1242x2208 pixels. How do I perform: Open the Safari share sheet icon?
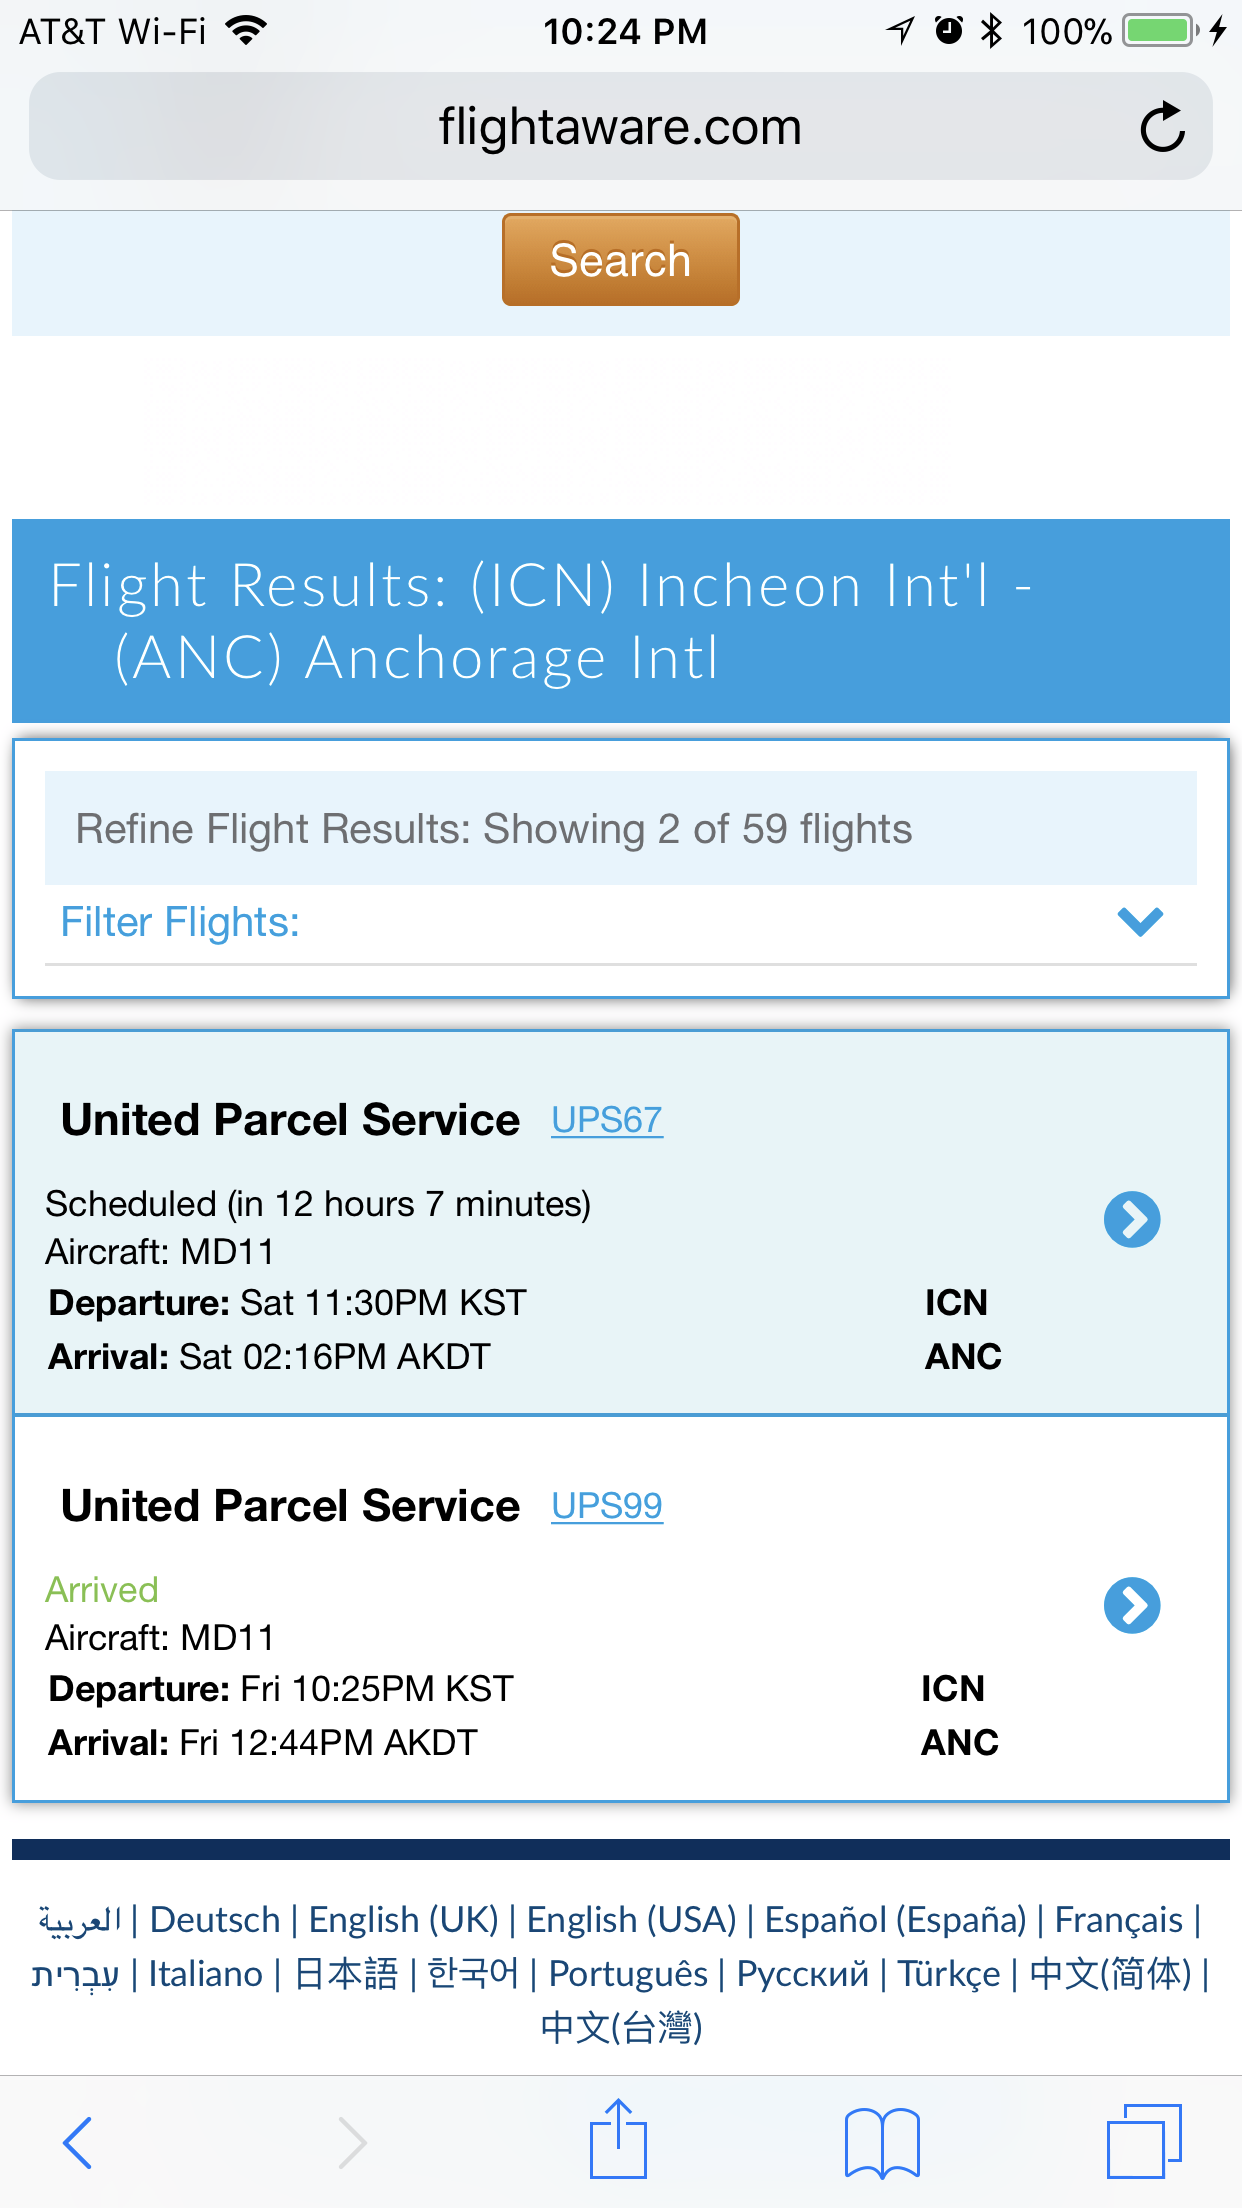[619, 2140]
